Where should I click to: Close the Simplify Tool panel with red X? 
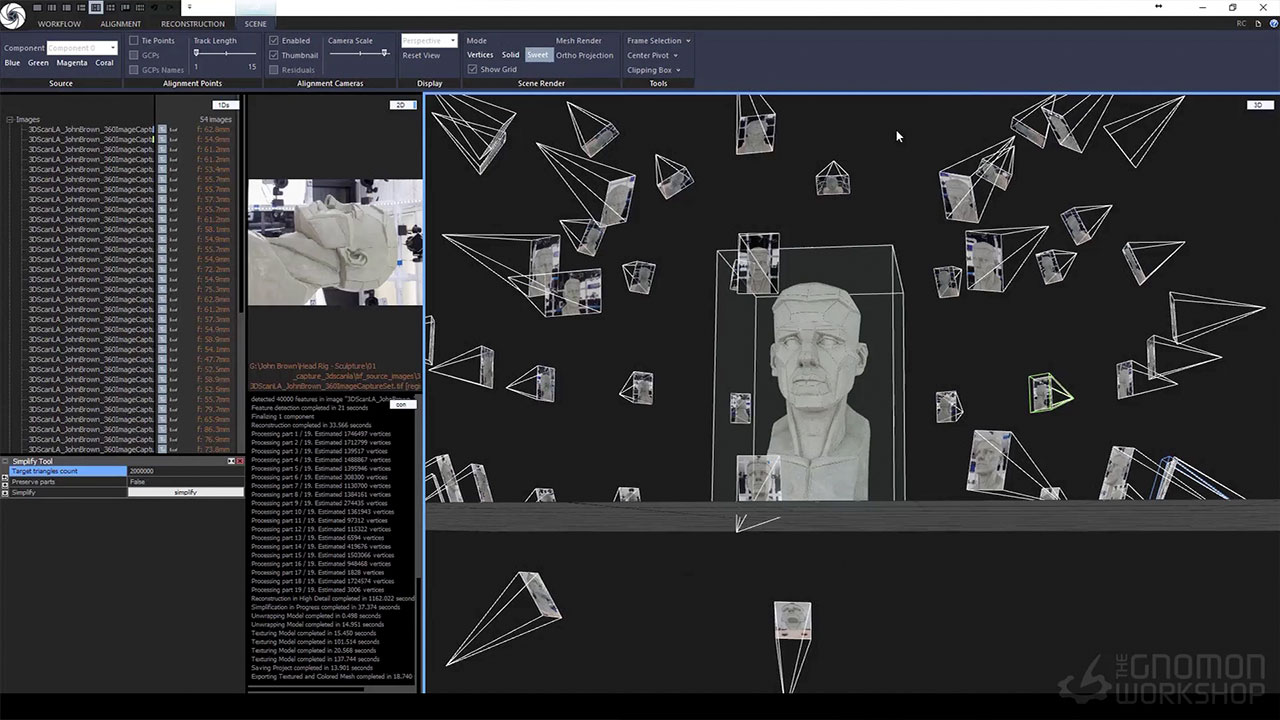[240, 461]
